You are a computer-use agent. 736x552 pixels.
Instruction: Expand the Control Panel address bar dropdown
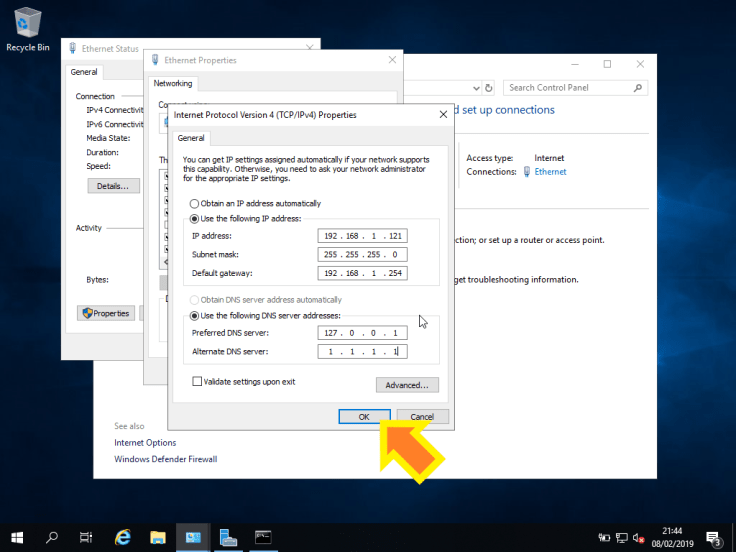(476, 88)
